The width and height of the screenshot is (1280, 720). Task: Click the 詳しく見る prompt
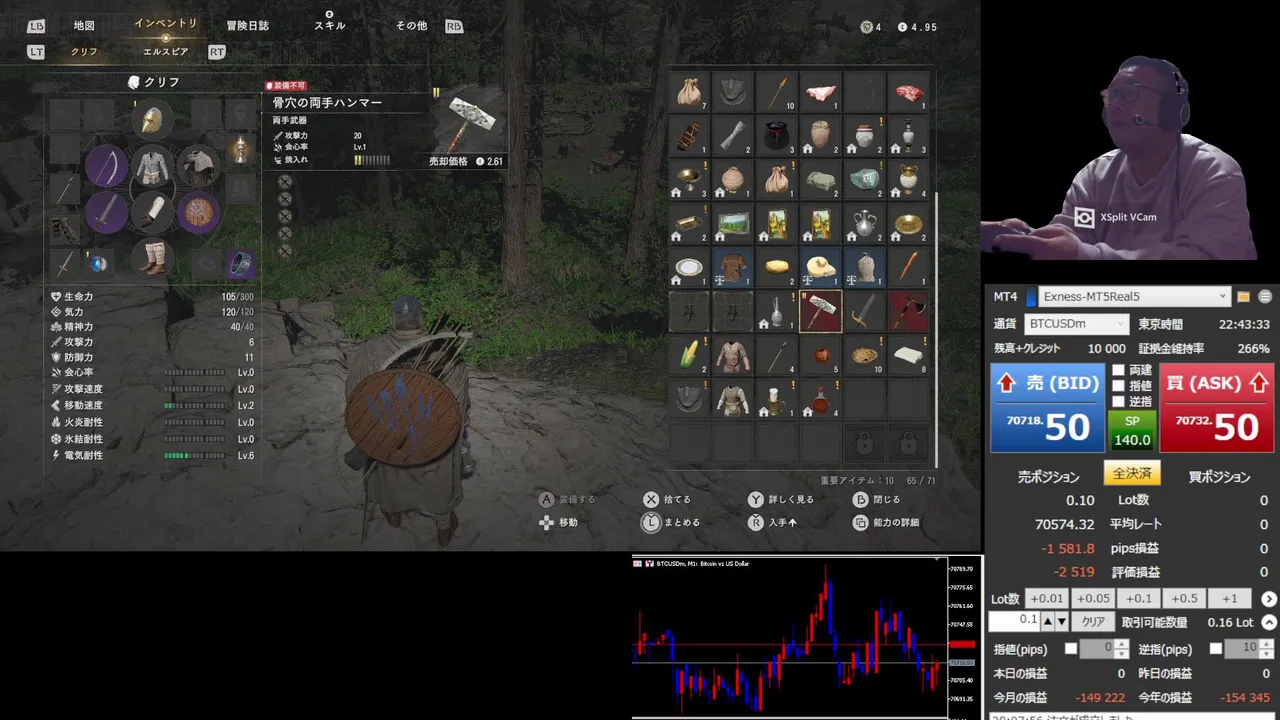pos(781,499)
